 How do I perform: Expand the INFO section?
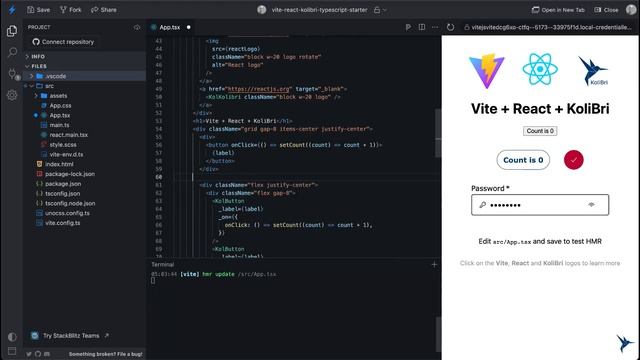coord(84,56)
